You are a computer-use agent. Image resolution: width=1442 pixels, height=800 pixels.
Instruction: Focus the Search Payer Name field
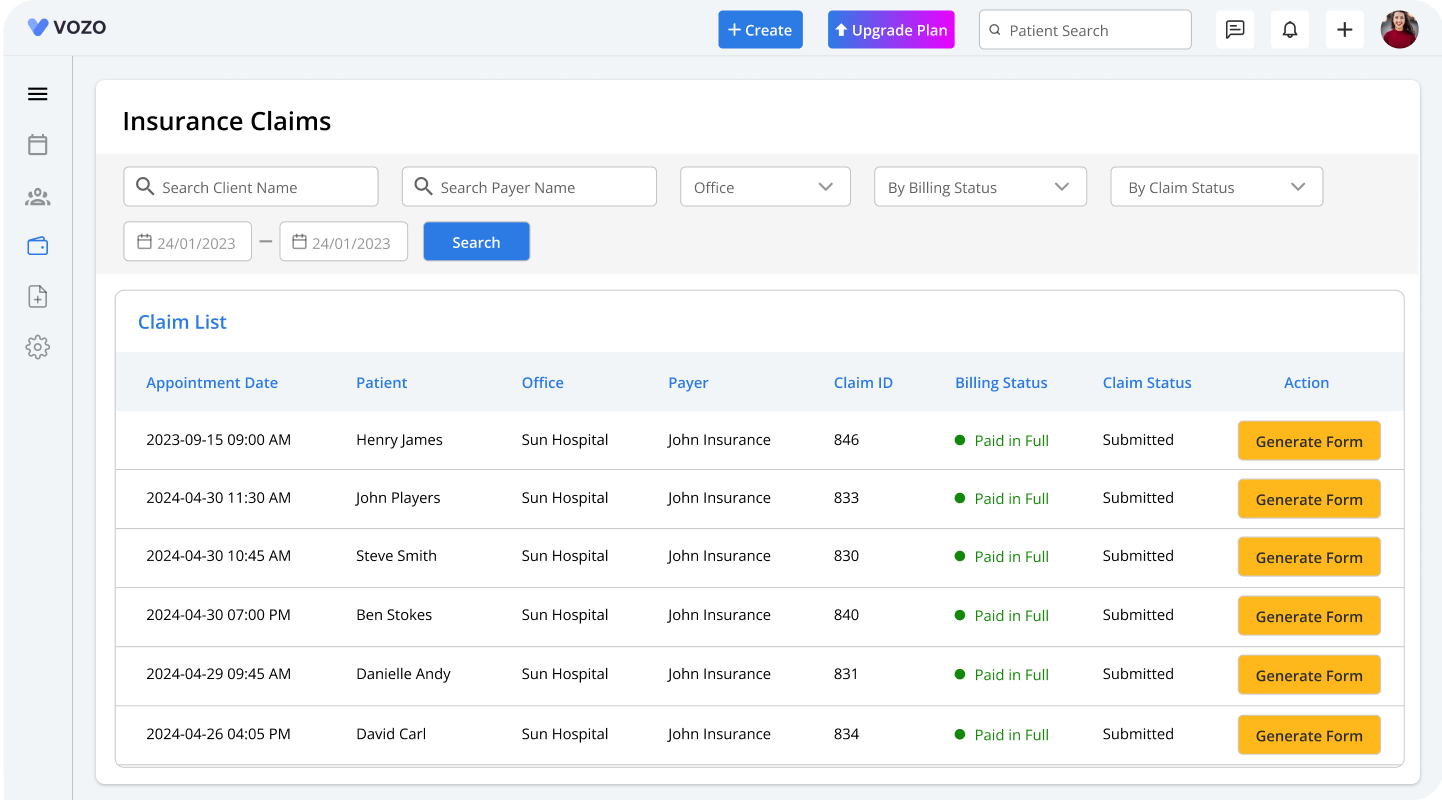click(529, 187)
